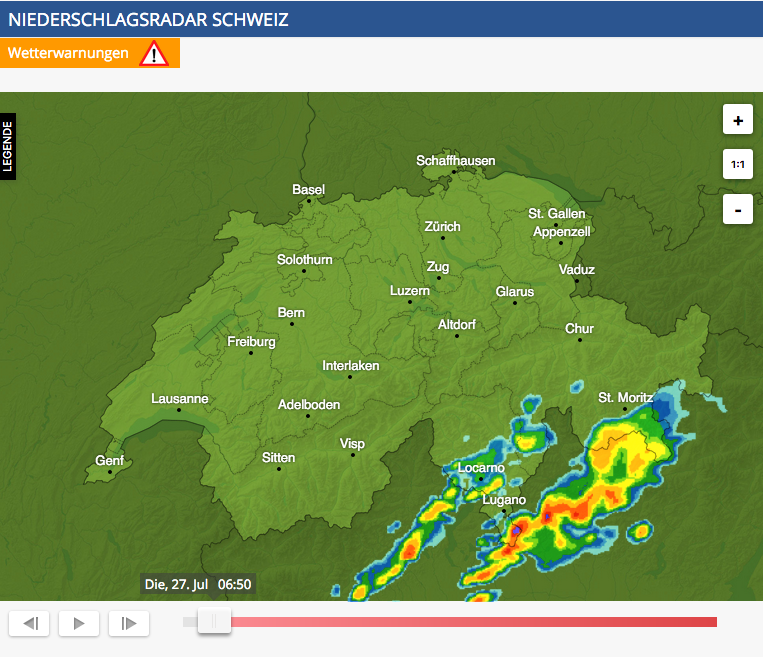This screenshot has width=763, height=657.
Task: Step back one radar frame
Action: click(29, 623)
